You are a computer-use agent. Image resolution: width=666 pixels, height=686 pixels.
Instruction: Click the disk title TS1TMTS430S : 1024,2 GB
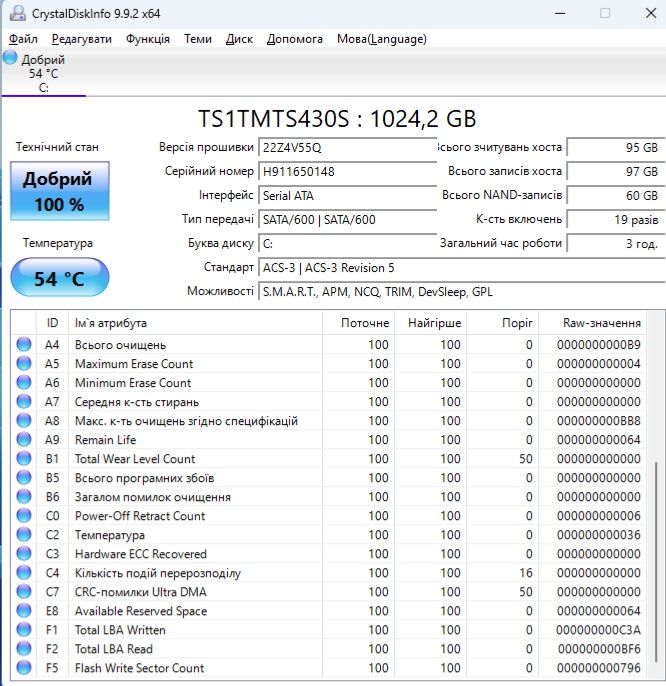[337, 119]
